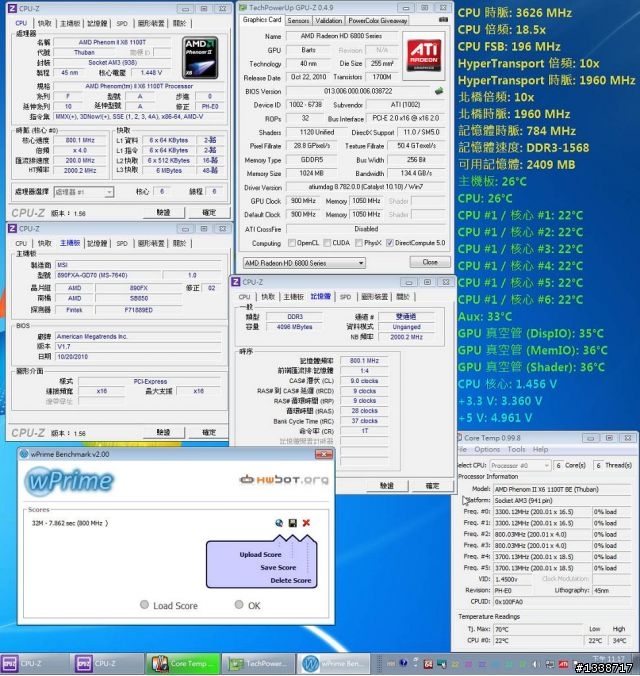Click the red ATI tray icon
This screenshot has height=676, width=640.
pyautogui.click(x=563, y=664)
